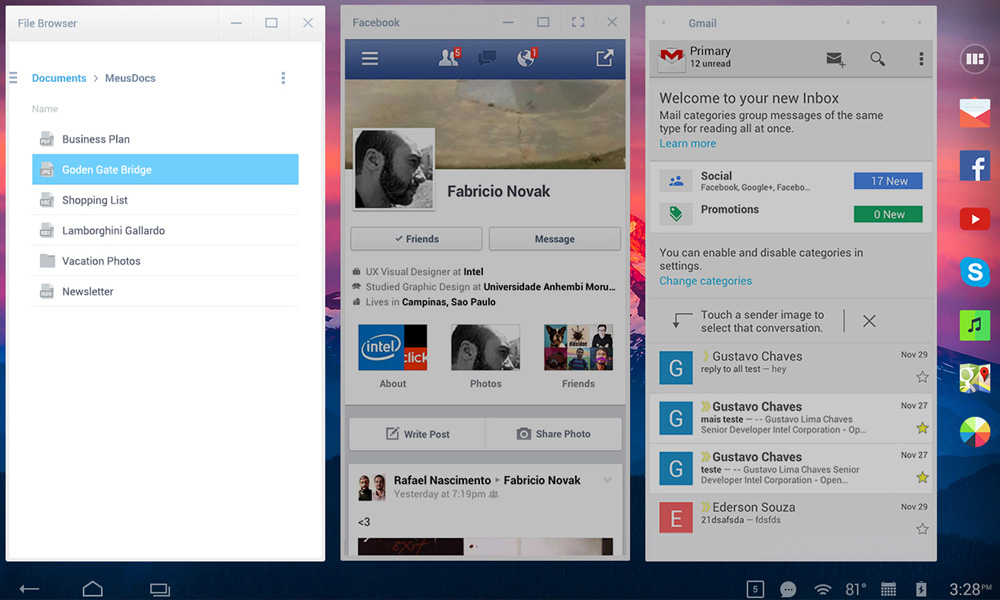Screen dimensions: 1000x600
Task: Check Wi-Fi status in the taskbar
Action: pyautogui.click(x=822, y=589)
